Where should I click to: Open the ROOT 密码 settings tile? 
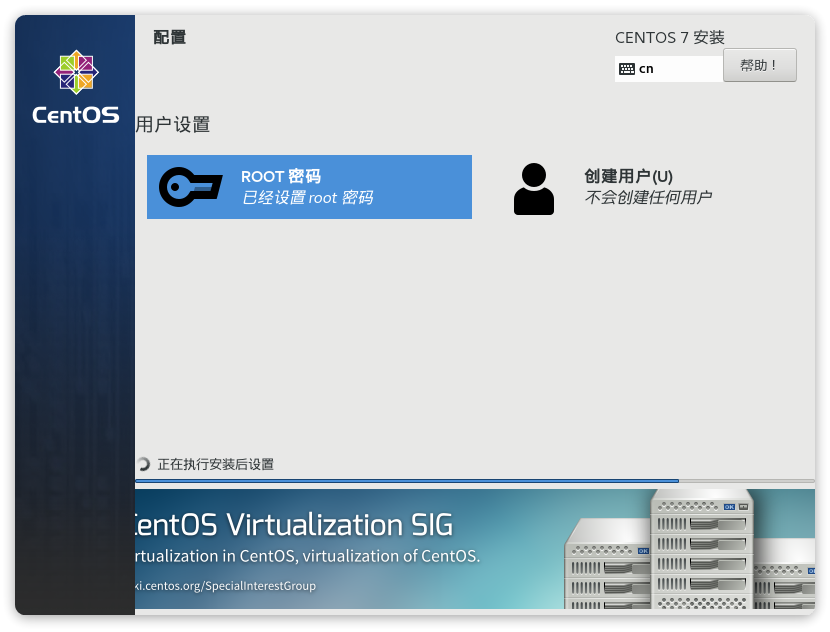pos(309,187)
